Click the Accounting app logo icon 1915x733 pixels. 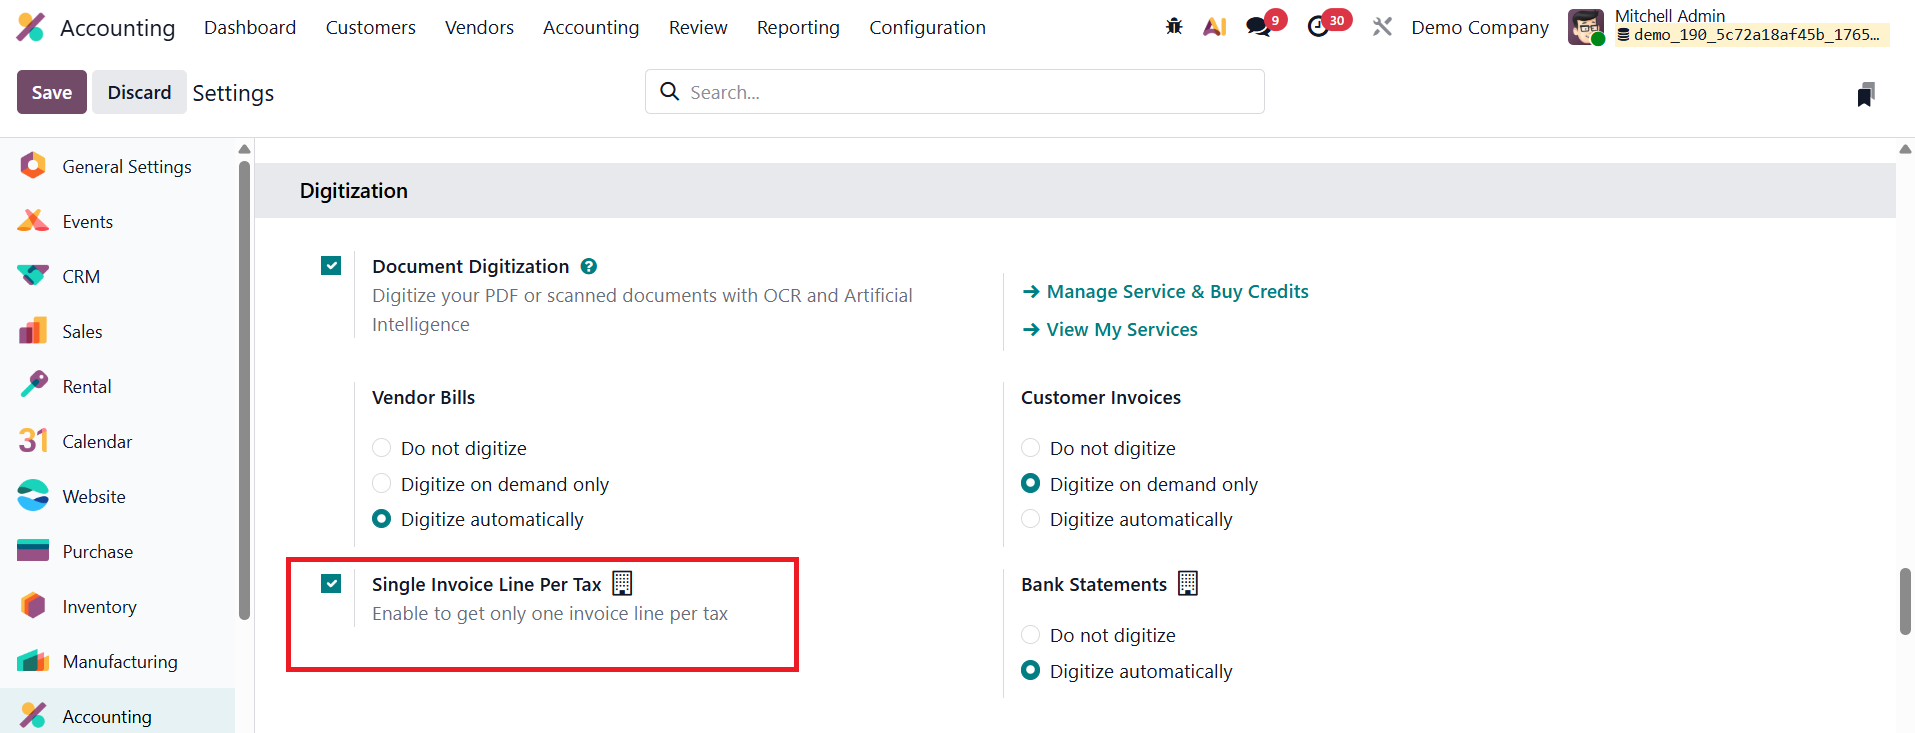pyautogui.click(x=31, y=27)
